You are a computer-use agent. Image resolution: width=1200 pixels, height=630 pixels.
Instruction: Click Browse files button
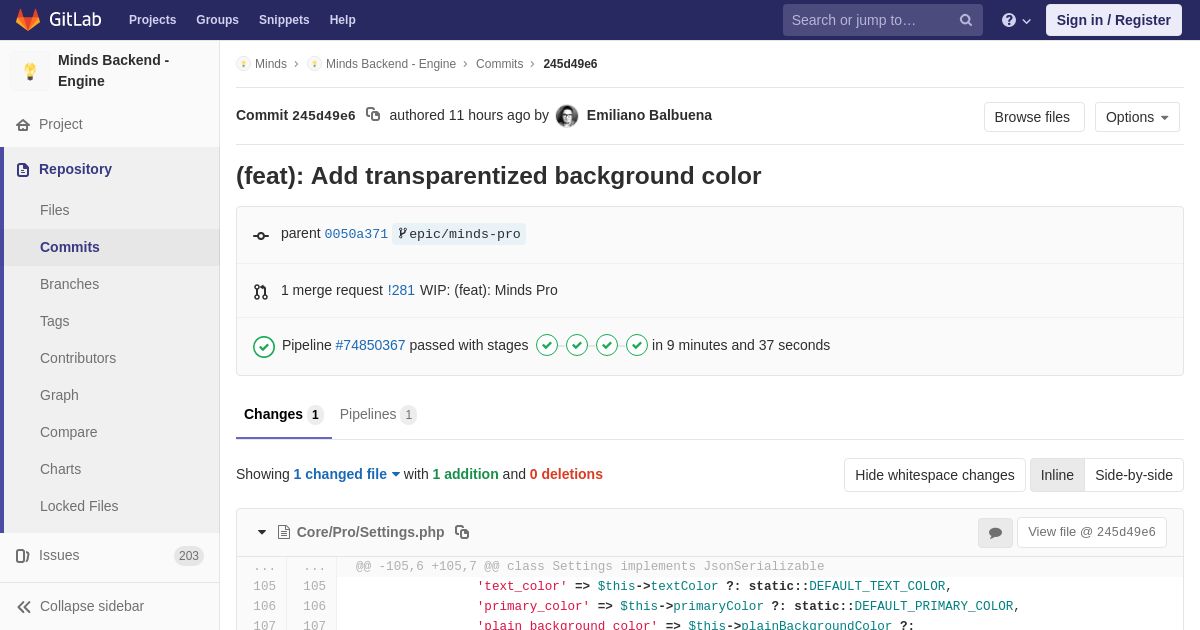[x=1034, y=117]
